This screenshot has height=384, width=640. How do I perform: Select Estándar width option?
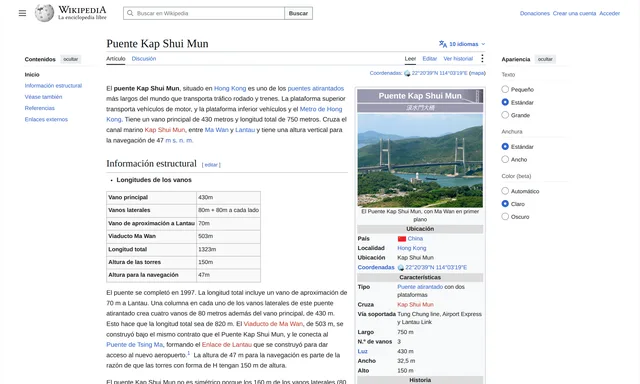click(505, 146)
